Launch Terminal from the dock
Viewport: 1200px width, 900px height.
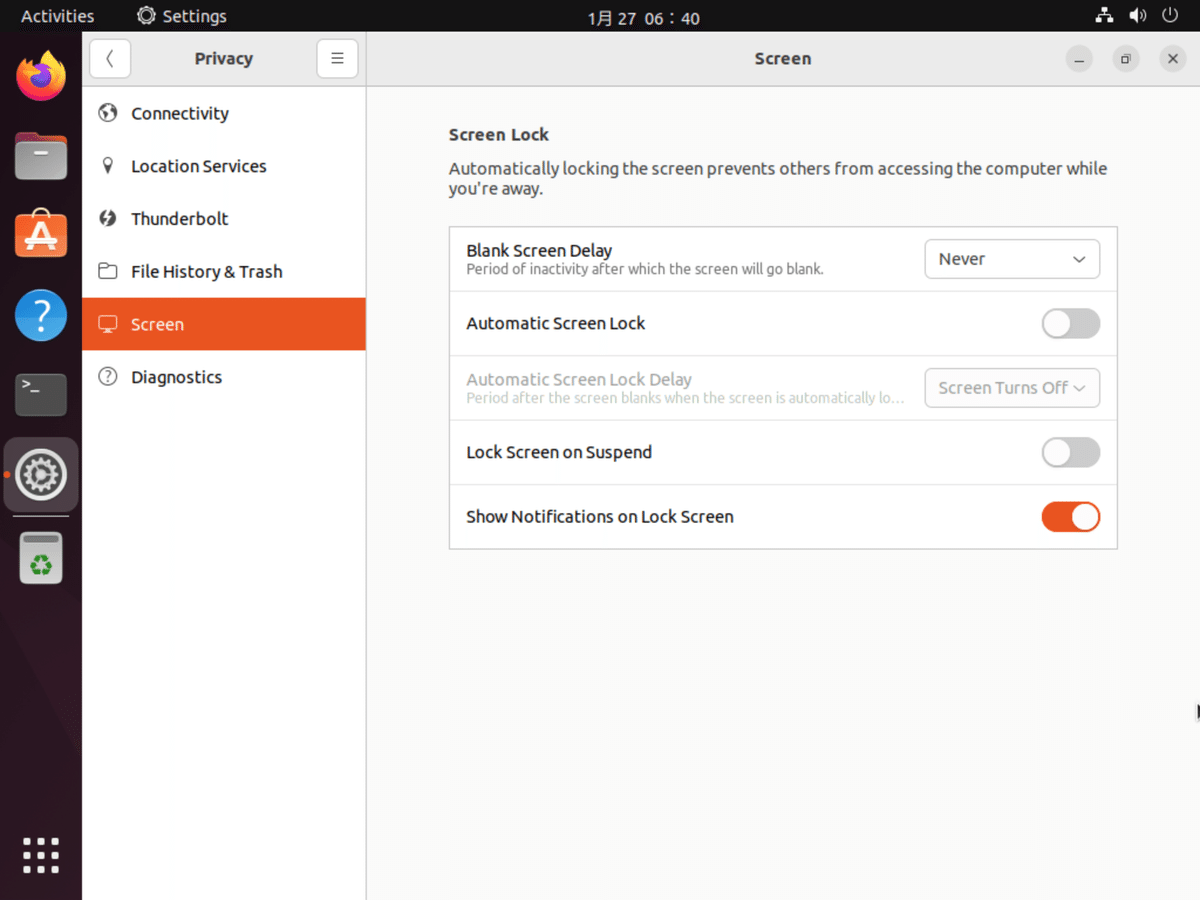[x=41, y=395]
